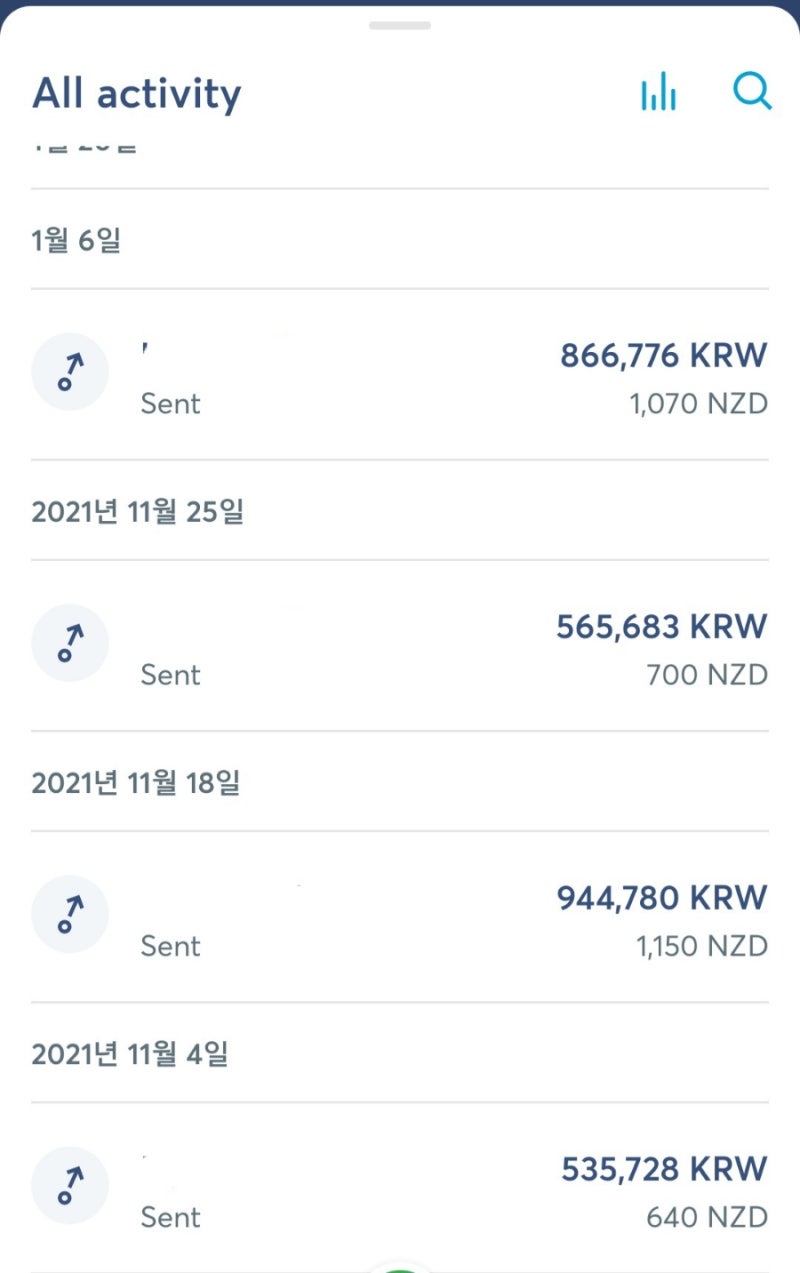
Task: Open the 565,683 KRW transfer amount
Action: tap(661, 627)
